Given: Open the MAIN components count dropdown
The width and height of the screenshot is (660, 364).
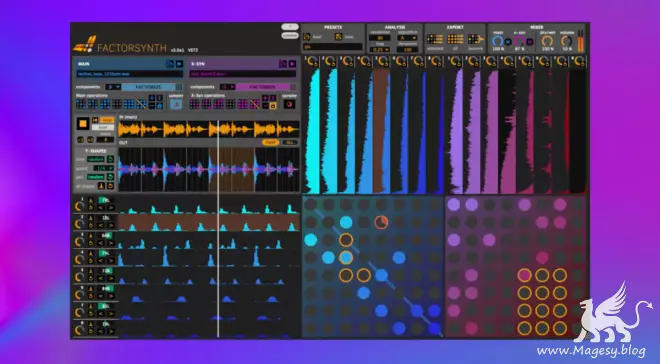Looking at the screenshot, I should pos(113,87).
